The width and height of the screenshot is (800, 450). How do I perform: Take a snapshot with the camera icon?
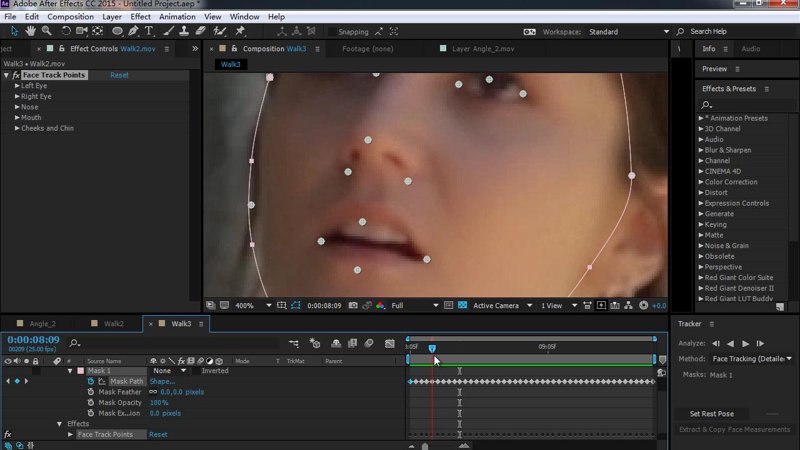353,305
